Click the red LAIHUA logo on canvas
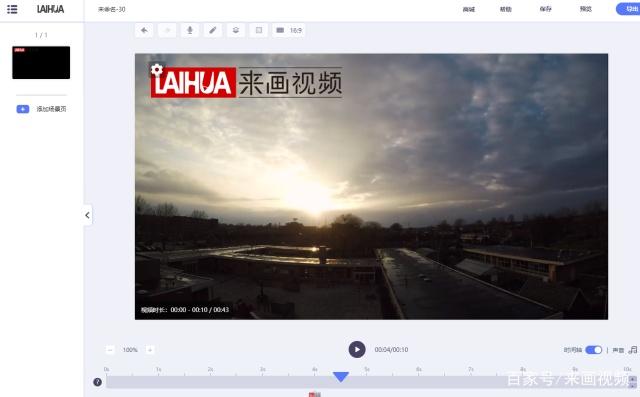640x397 pixels. (x=193, y=82)
